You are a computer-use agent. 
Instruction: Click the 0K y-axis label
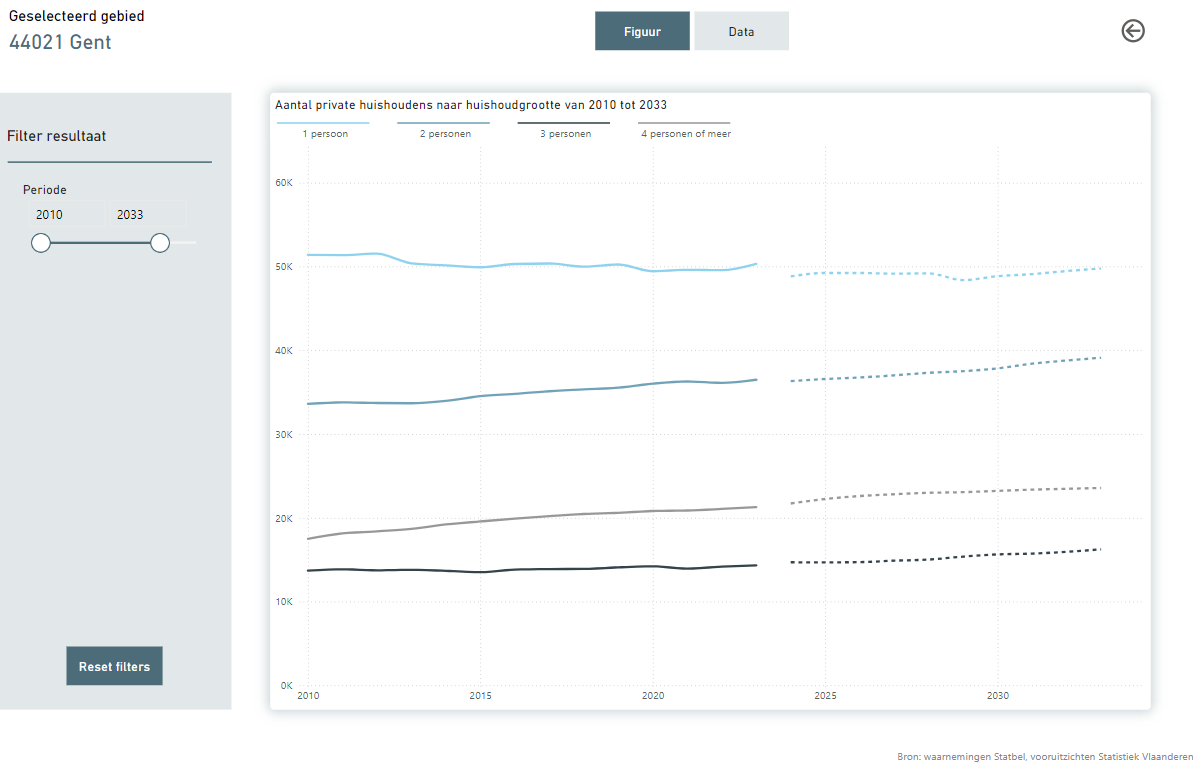[286, 686]
